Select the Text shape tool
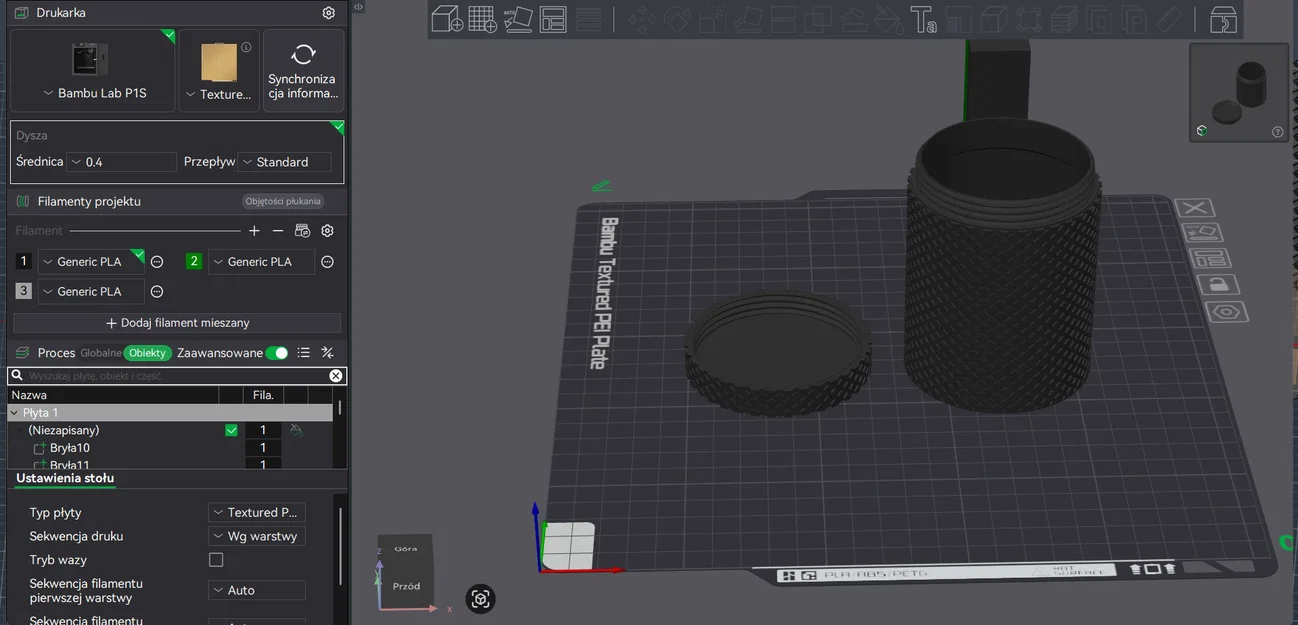This screenshot has height=625, width=1298. (923, 19)
